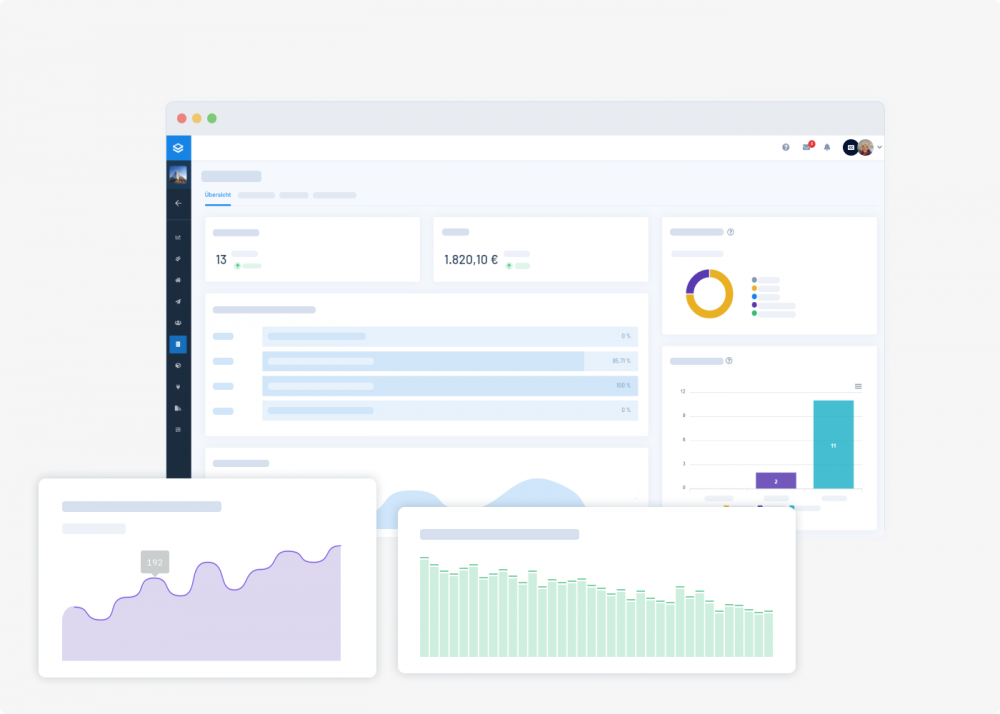Click the back arrow in the sidebar
Image resolution: width=1000 pixels, height=714 pixels.
click(178, 203)
